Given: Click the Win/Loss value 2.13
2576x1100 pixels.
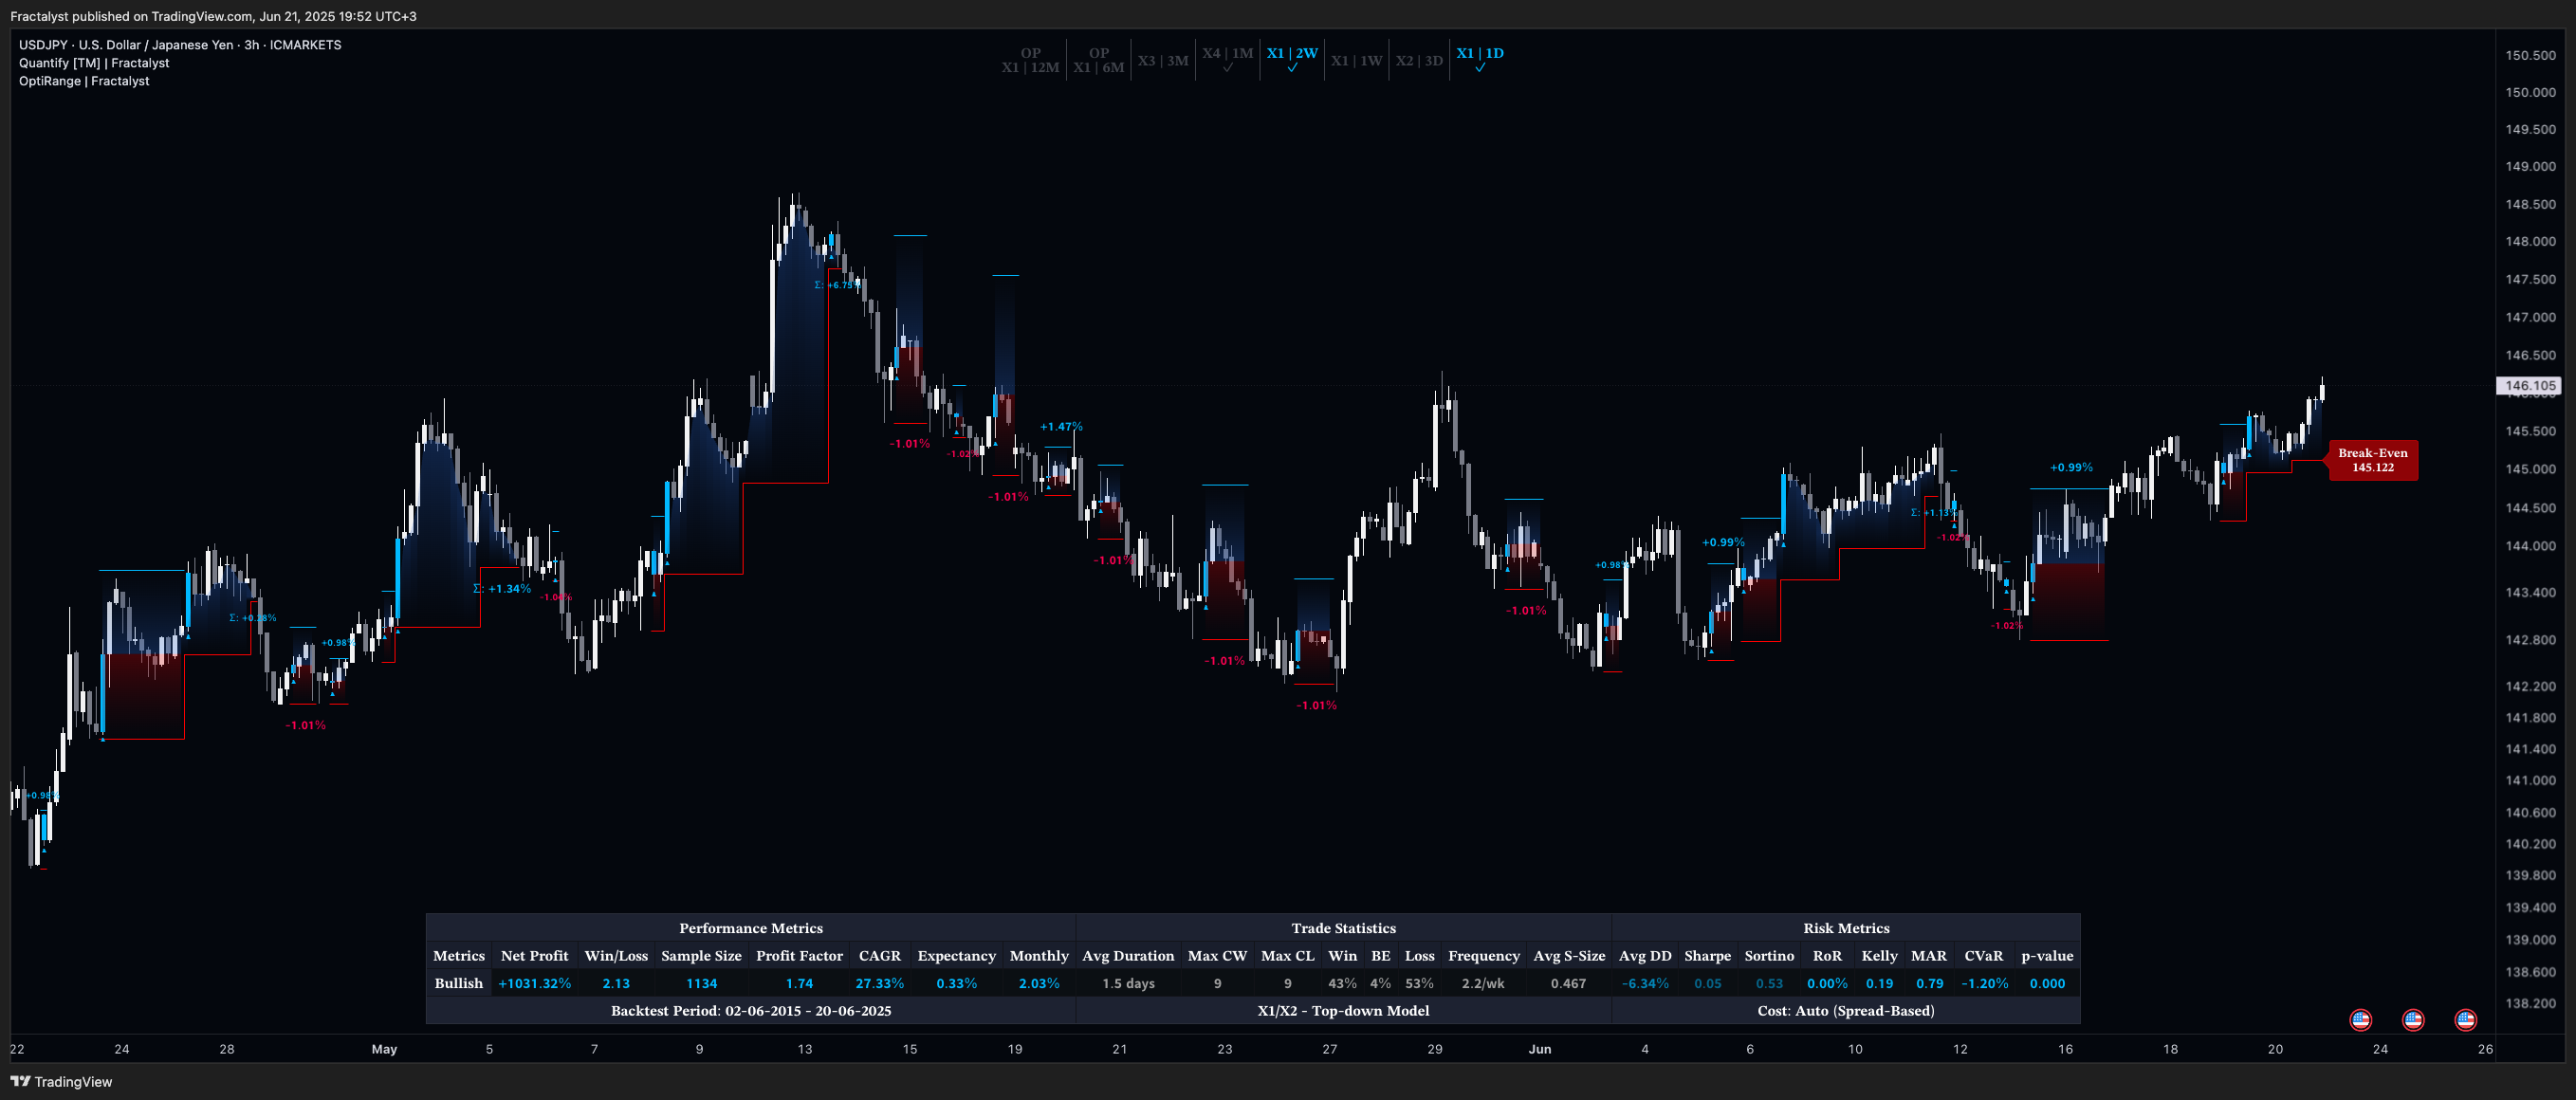Looking at the screenshot, I should (x=616, y=983).
